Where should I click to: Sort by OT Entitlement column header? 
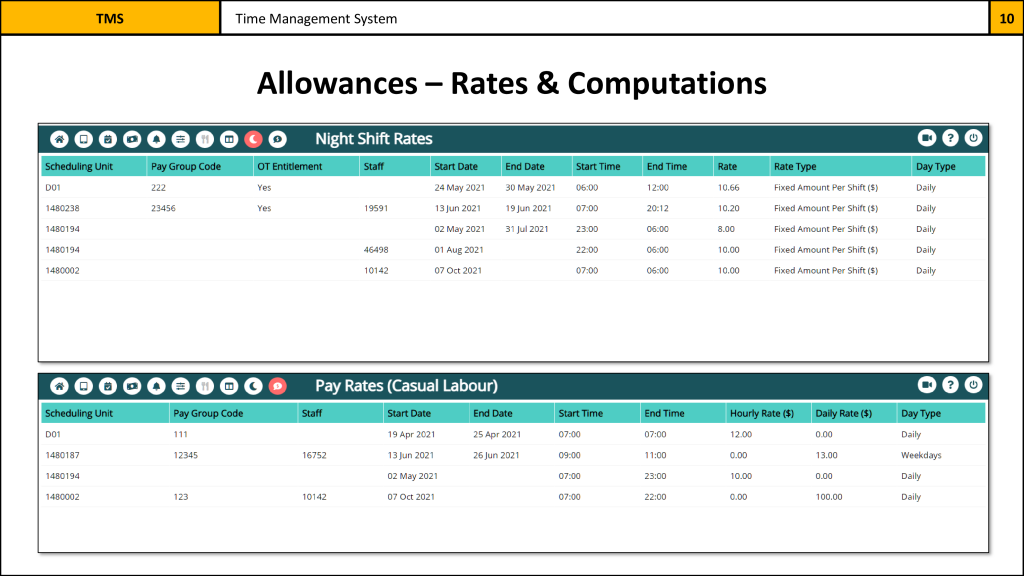[x=290, y=166]
